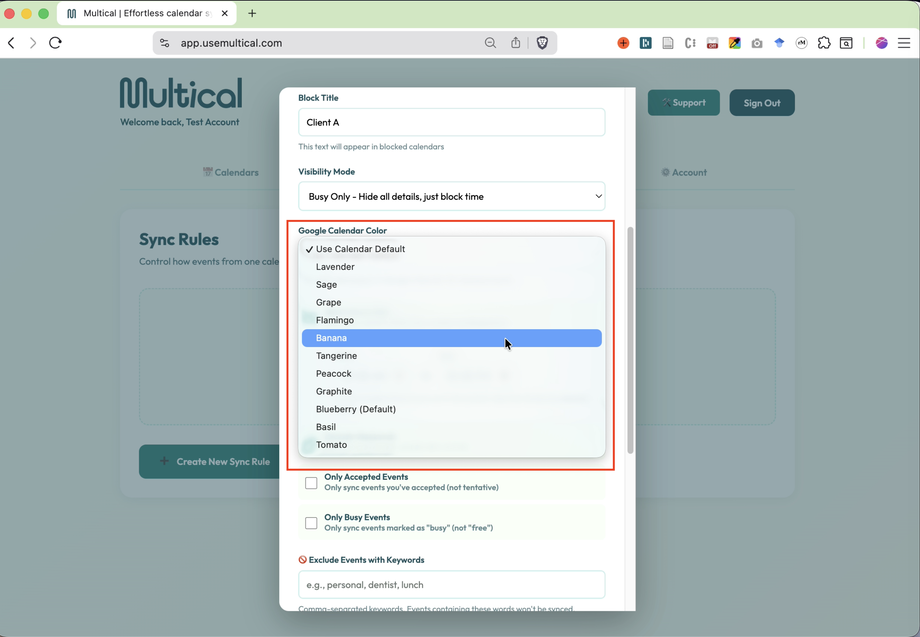Choose Tomato from the color list
This screenshot has width=920, height=637.
coord(451,445)
